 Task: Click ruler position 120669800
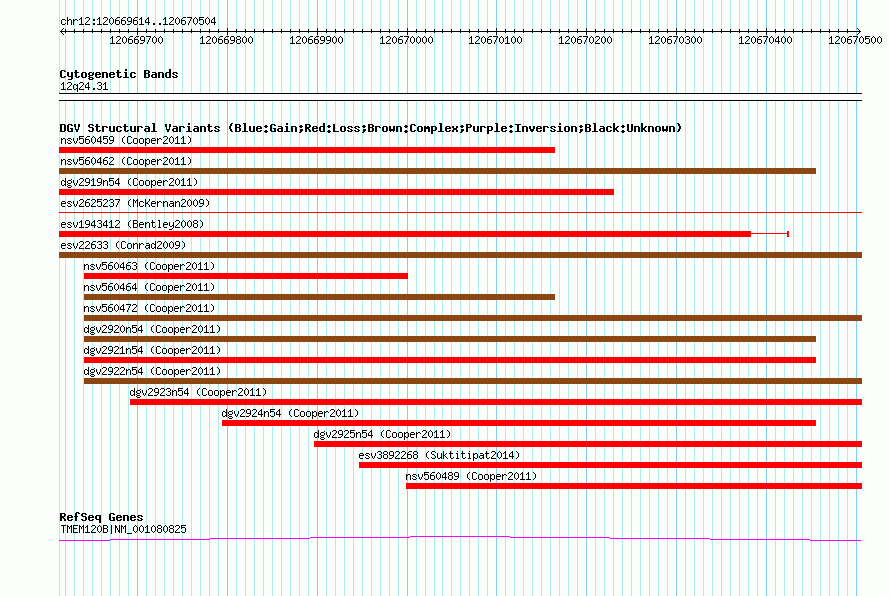[x=226, y=40]
